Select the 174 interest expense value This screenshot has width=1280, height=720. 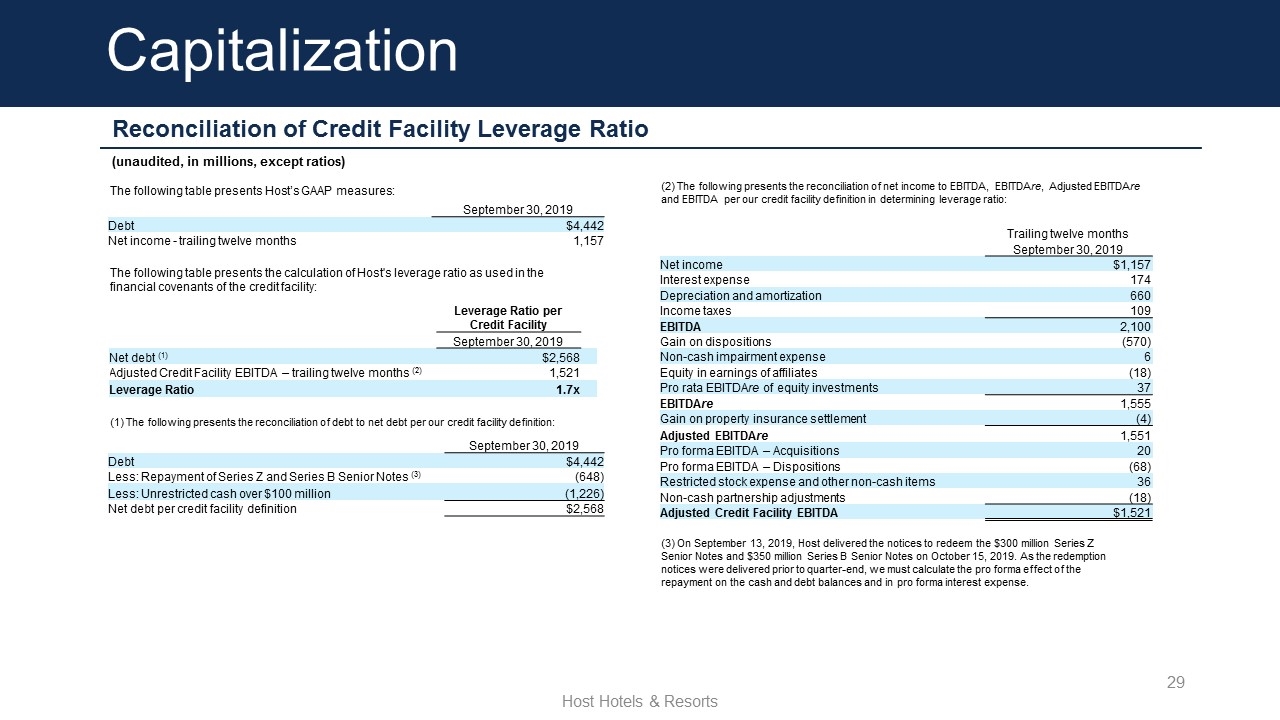[1141, 280]
